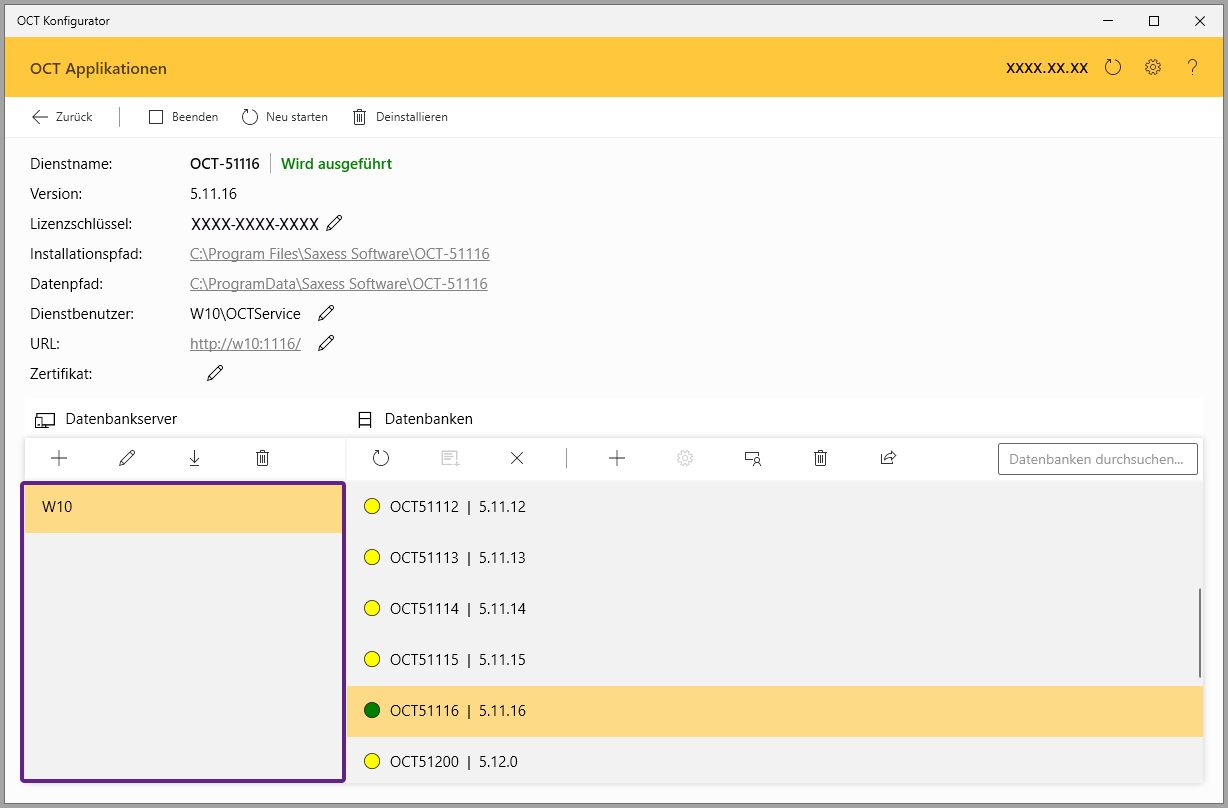Open the http://w10:1116/ URL link
Screen dimensions: 1228x808
245,344
